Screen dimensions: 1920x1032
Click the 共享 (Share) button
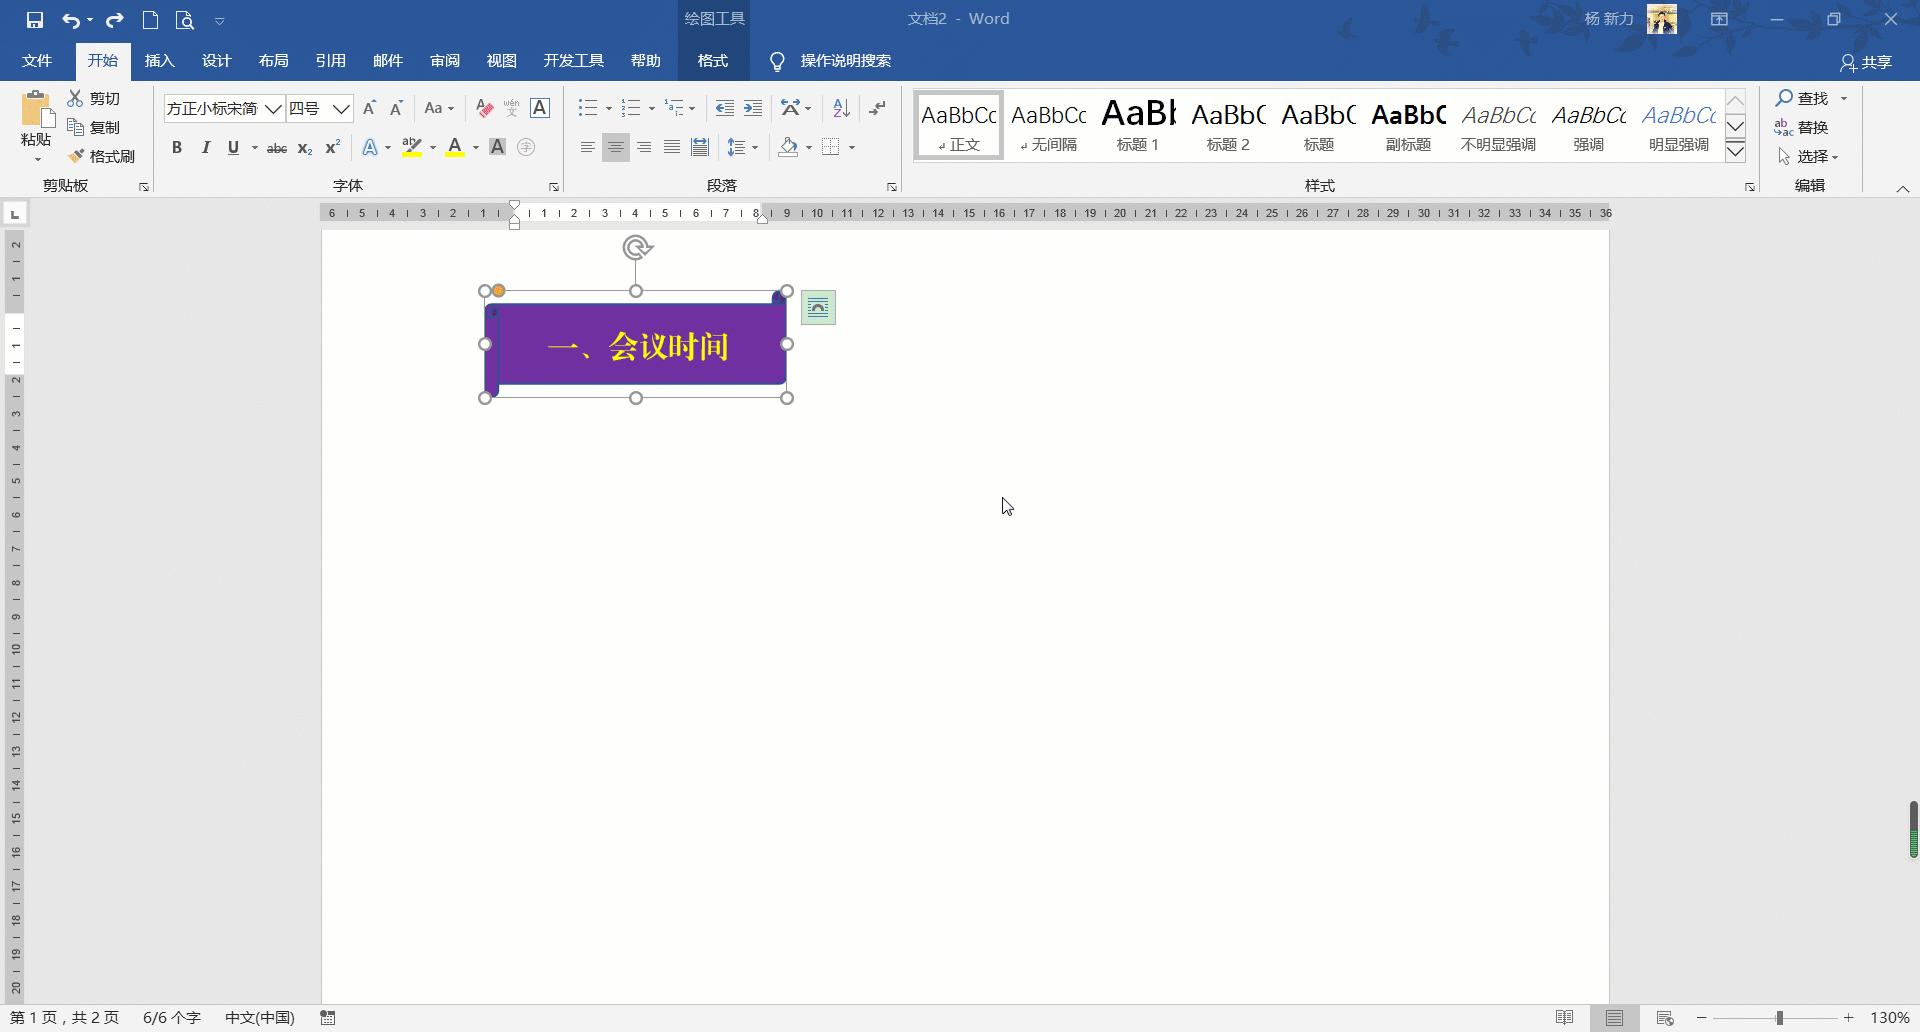[1866, 62]
